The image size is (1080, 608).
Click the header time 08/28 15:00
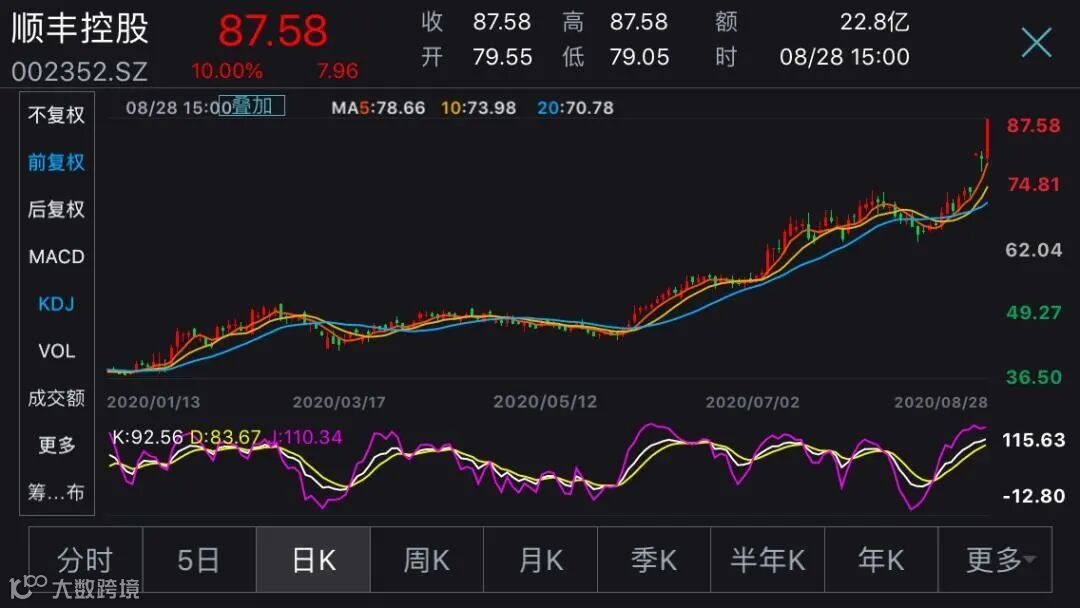(844, 57)
